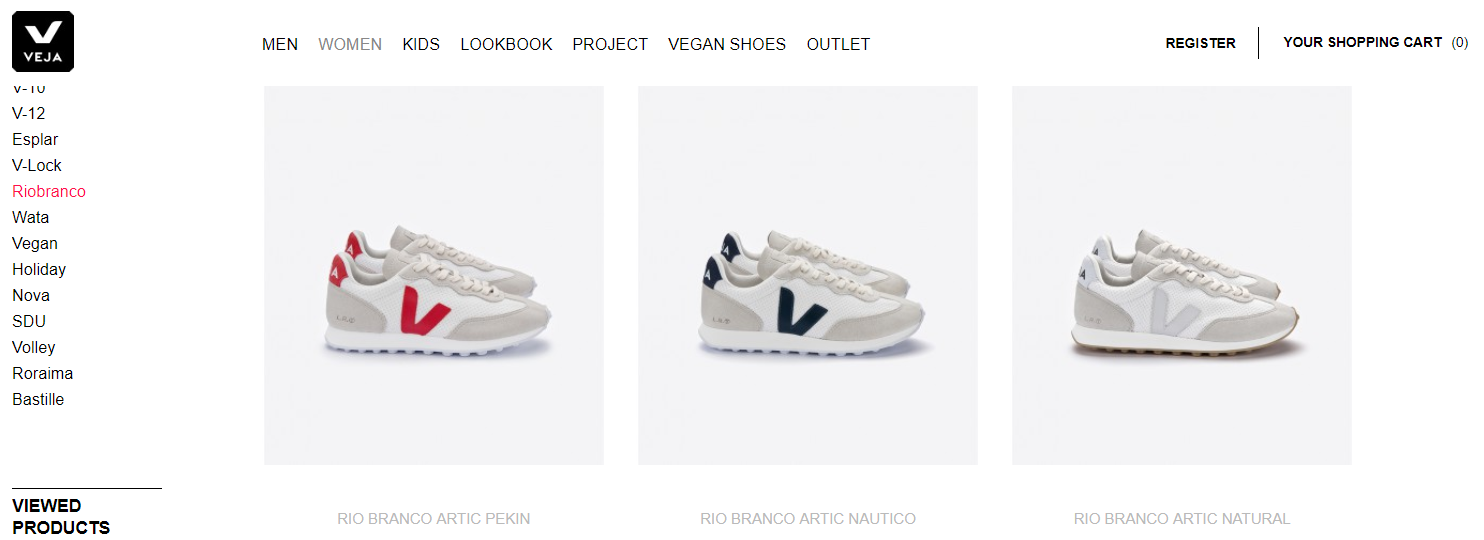1484x540 pixels.
Task: Visit the OUTLET section
Action: [x=838, y=44]
